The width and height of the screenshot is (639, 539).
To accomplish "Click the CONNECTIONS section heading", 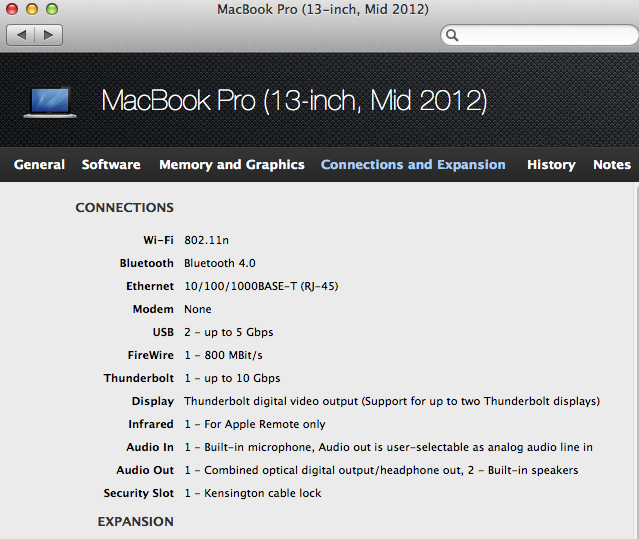I will [x=124, y=208].
